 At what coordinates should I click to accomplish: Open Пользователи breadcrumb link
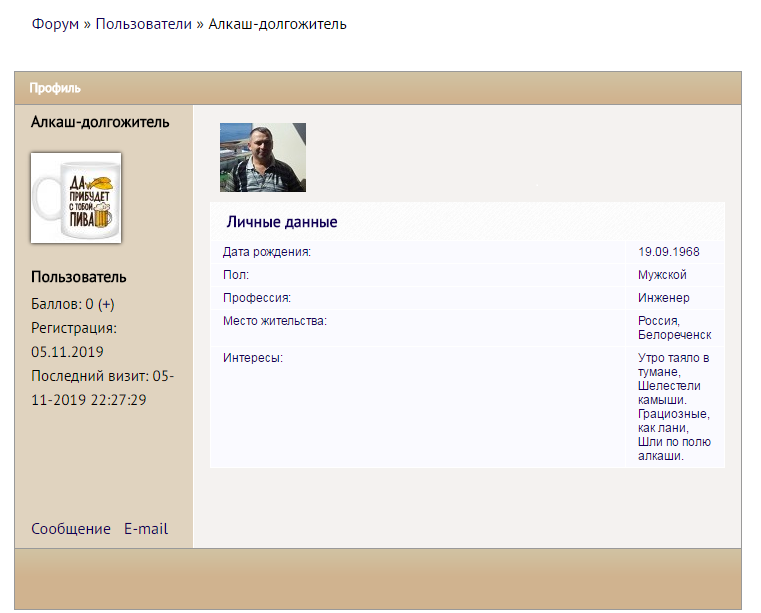click(143, 24)
